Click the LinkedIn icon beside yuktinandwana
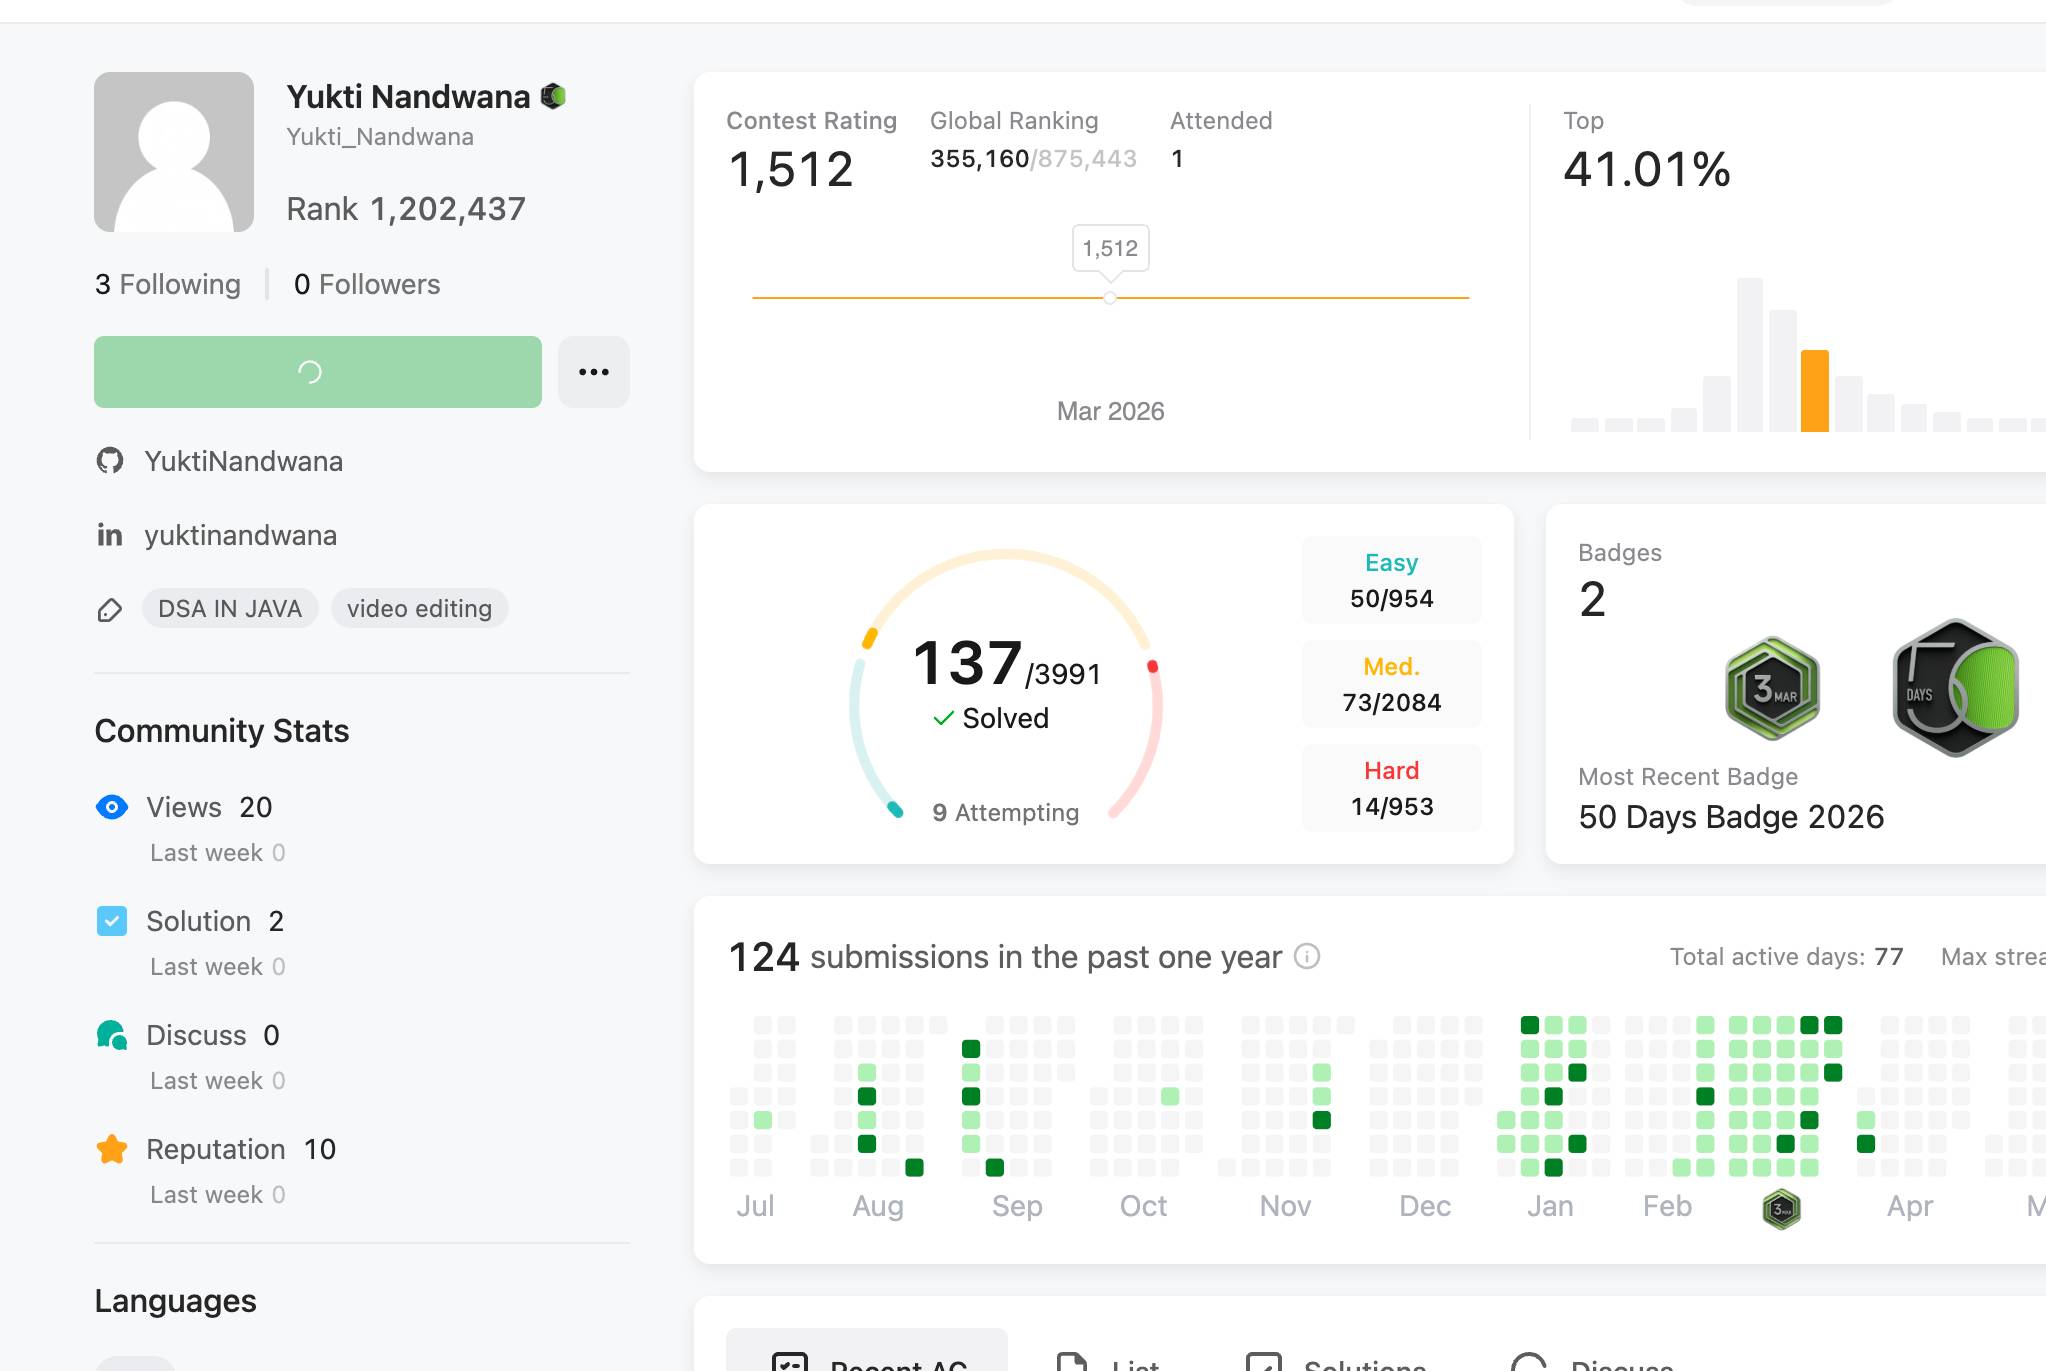The height and width of the screenshot is (1371, 2046). [x=110, y=535]
